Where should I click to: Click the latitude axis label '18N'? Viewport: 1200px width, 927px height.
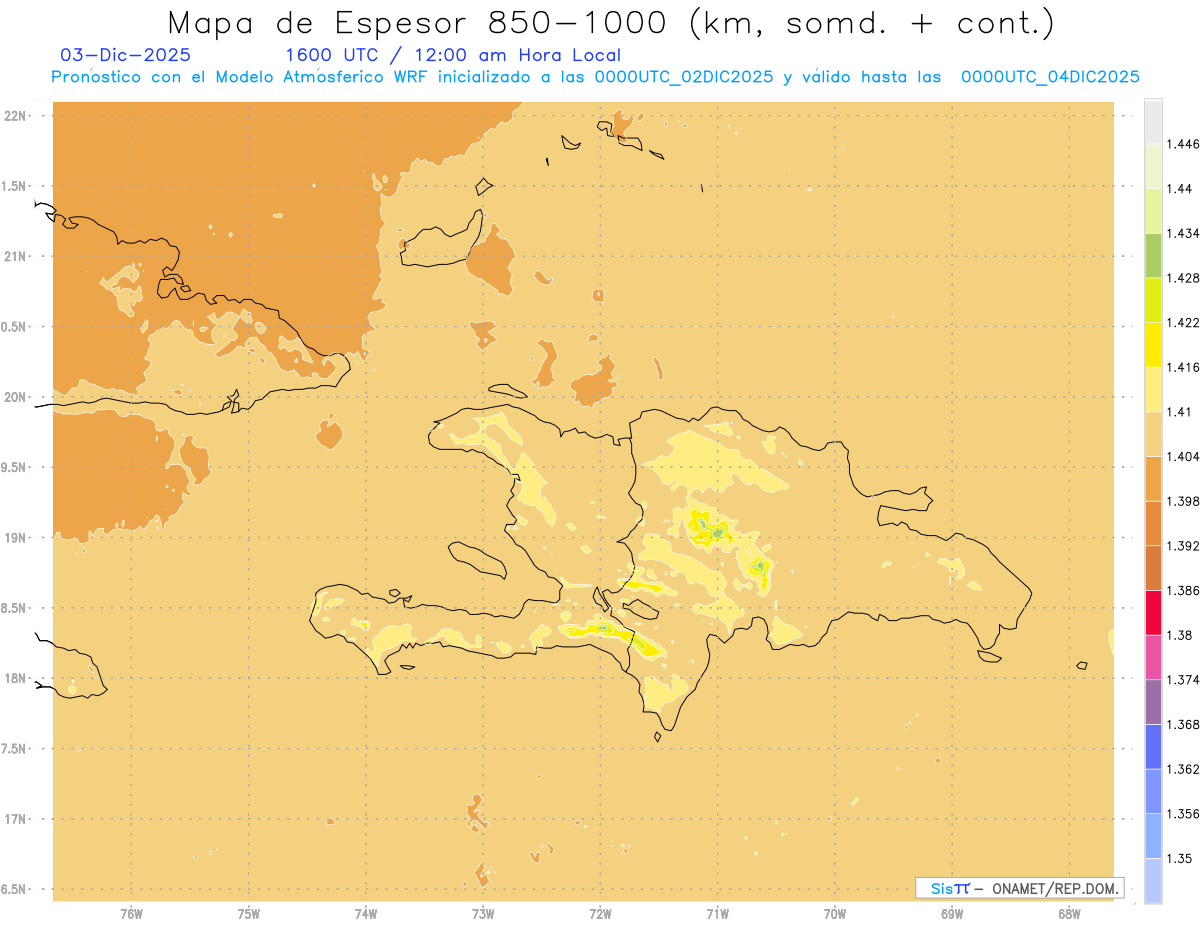pyautogui.click(x=16, y=678)
